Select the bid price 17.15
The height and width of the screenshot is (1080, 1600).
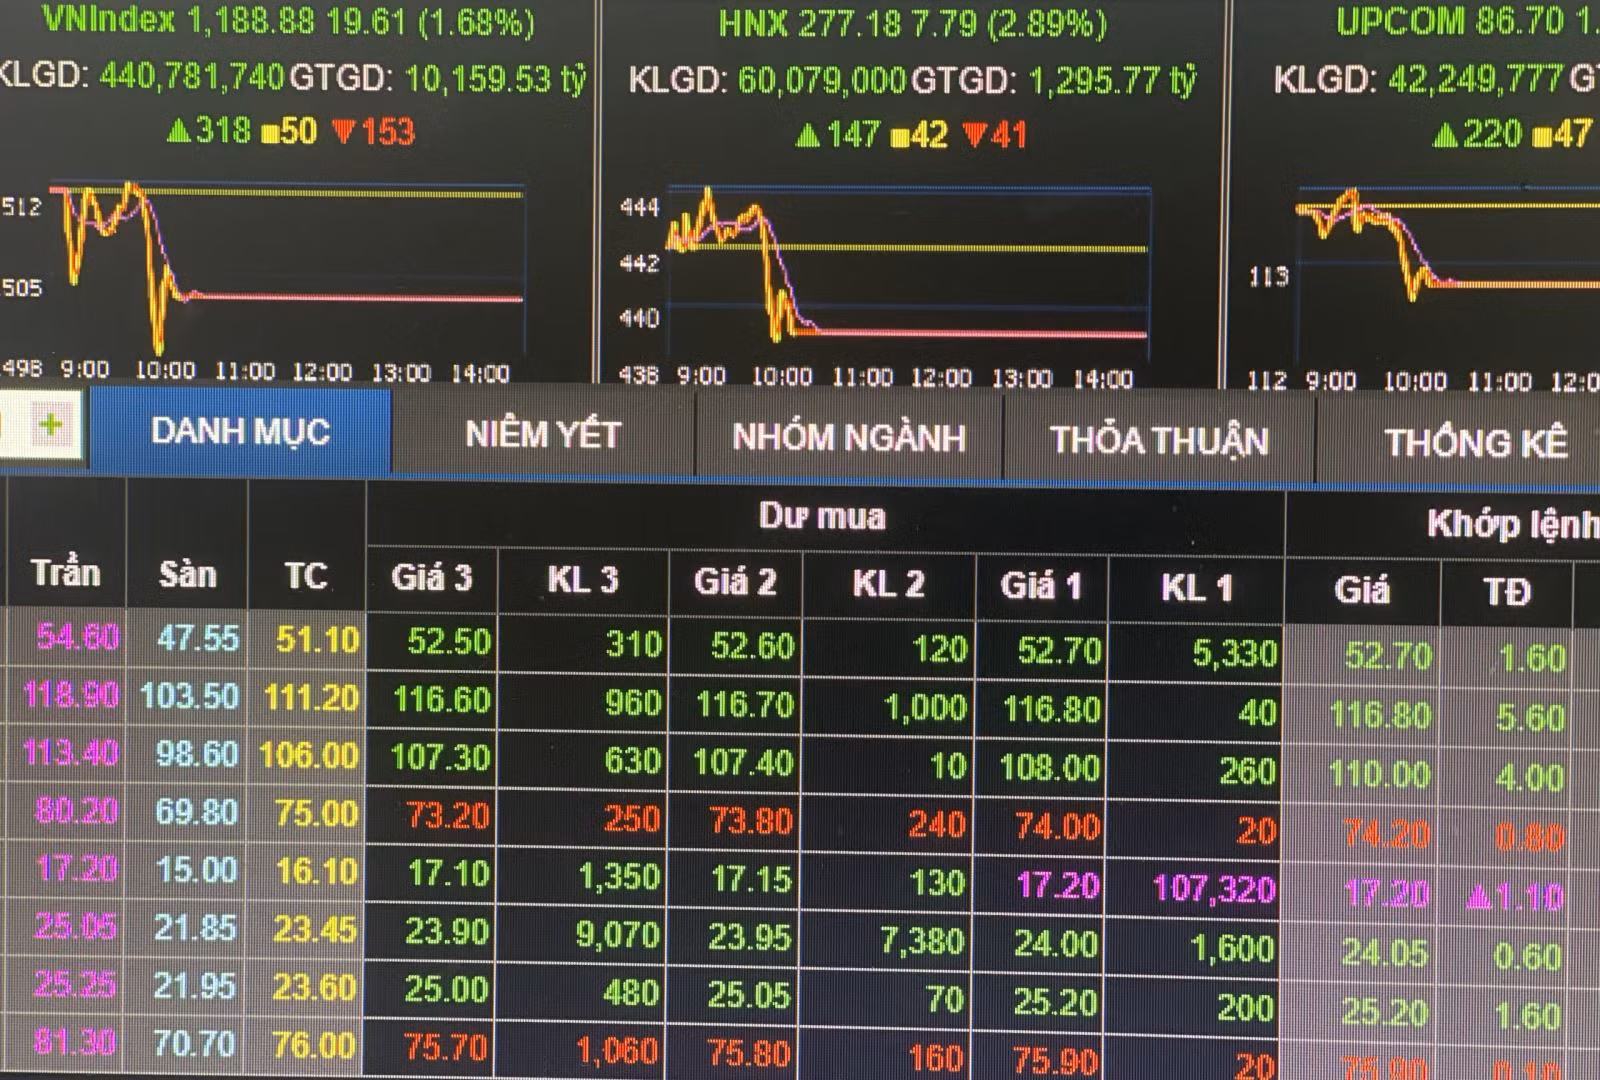click(x=752, y=879)
